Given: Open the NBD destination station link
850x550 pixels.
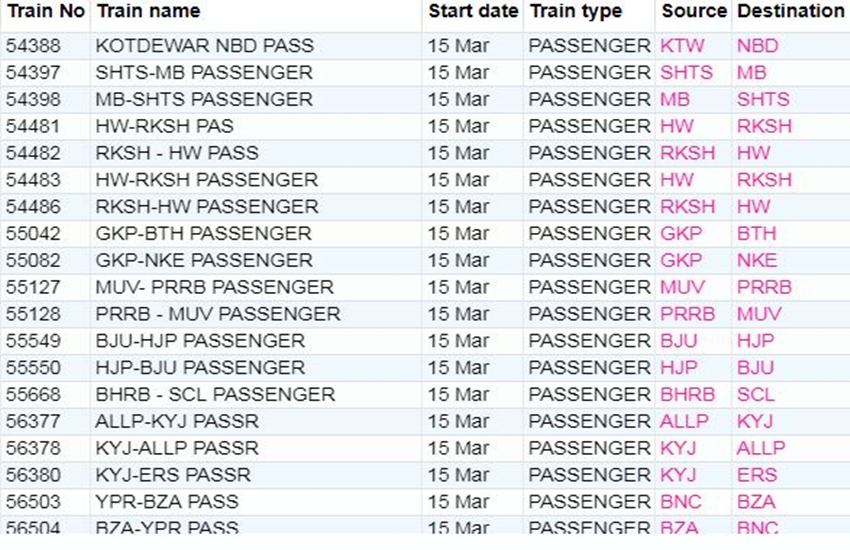Looking at the screenshot, I should coord(757,46).
